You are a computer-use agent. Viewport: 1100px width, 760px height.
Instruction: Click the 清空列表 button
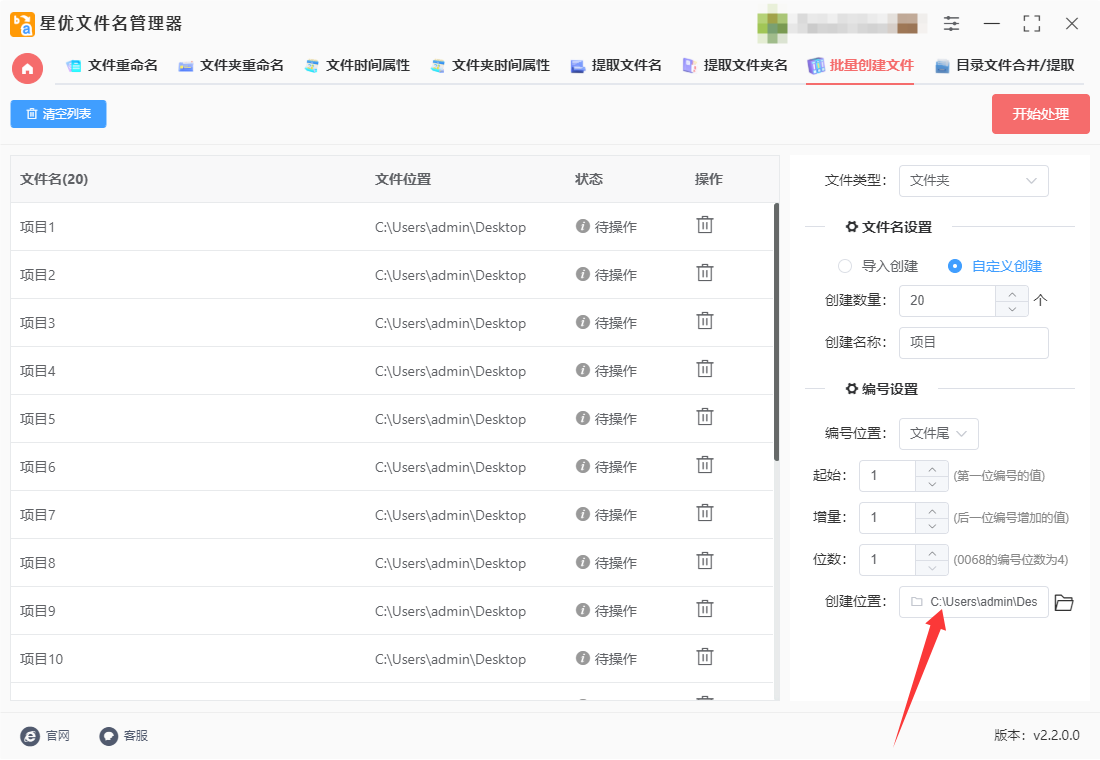pyautogui.click(x=58, y=114)
